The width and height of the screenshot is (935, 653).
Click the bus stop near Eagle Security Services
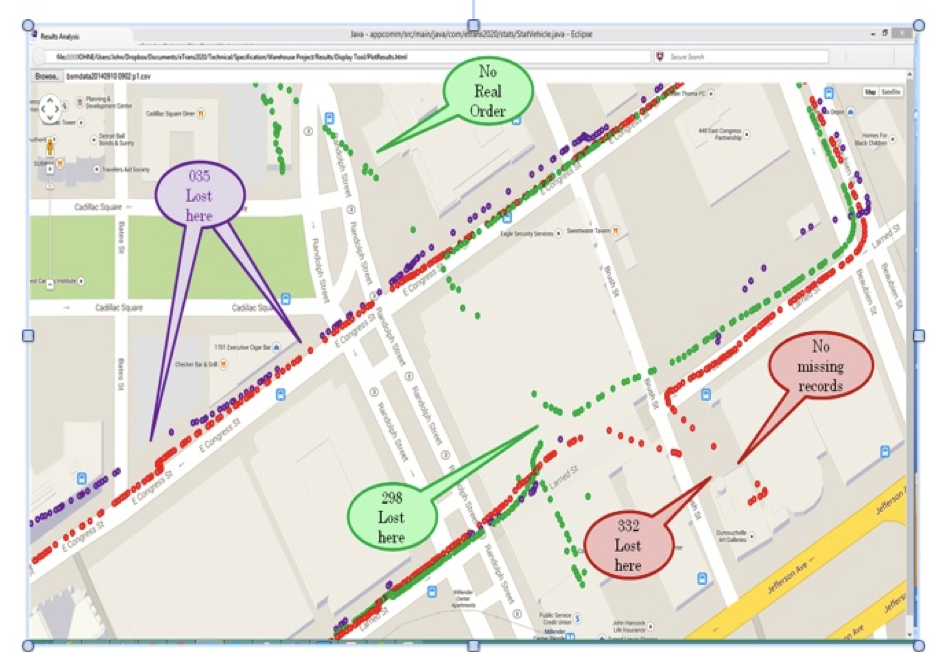click(507, 217)
